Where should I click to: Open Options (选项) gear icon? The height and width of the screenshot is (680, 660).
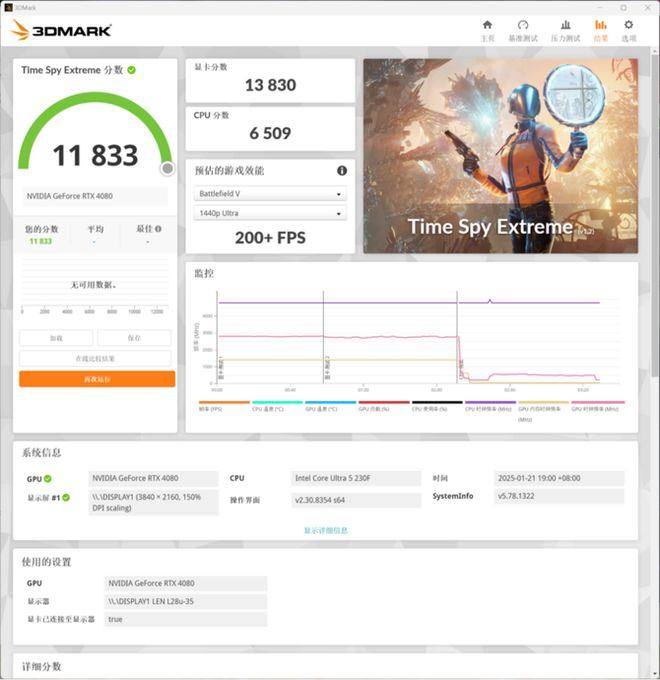[x=629, y=29]
